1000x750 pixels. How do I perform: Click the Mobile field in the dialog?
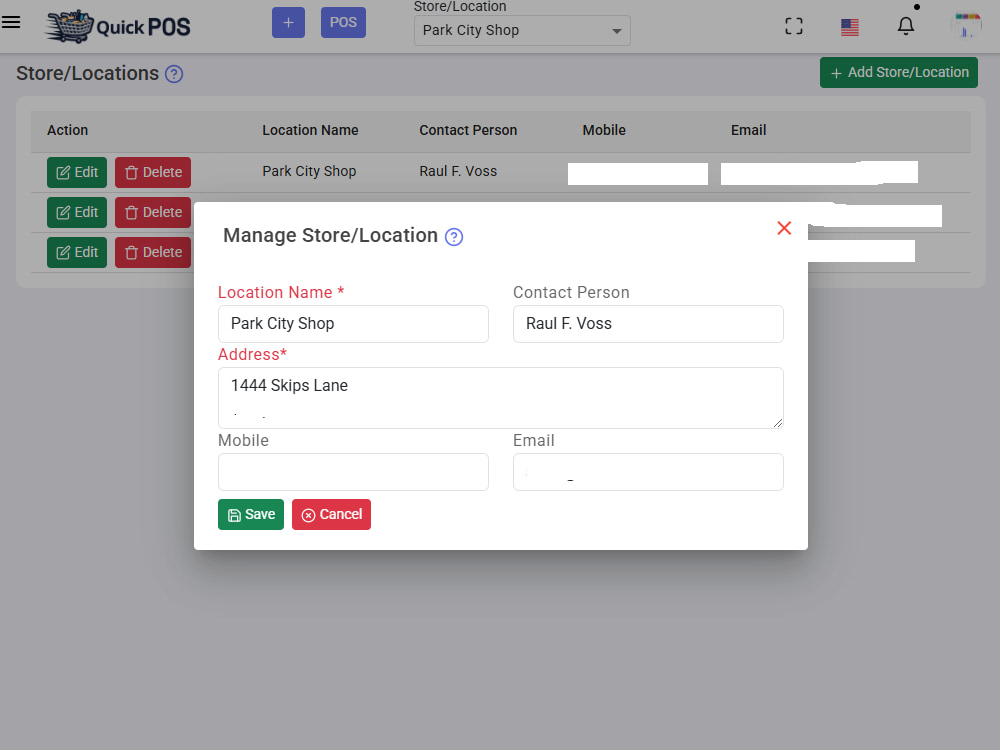[353, 472]
